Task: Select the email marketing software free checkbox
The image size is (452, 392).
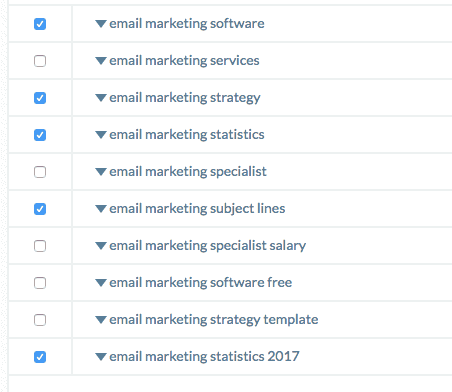Action: [40, 283]
